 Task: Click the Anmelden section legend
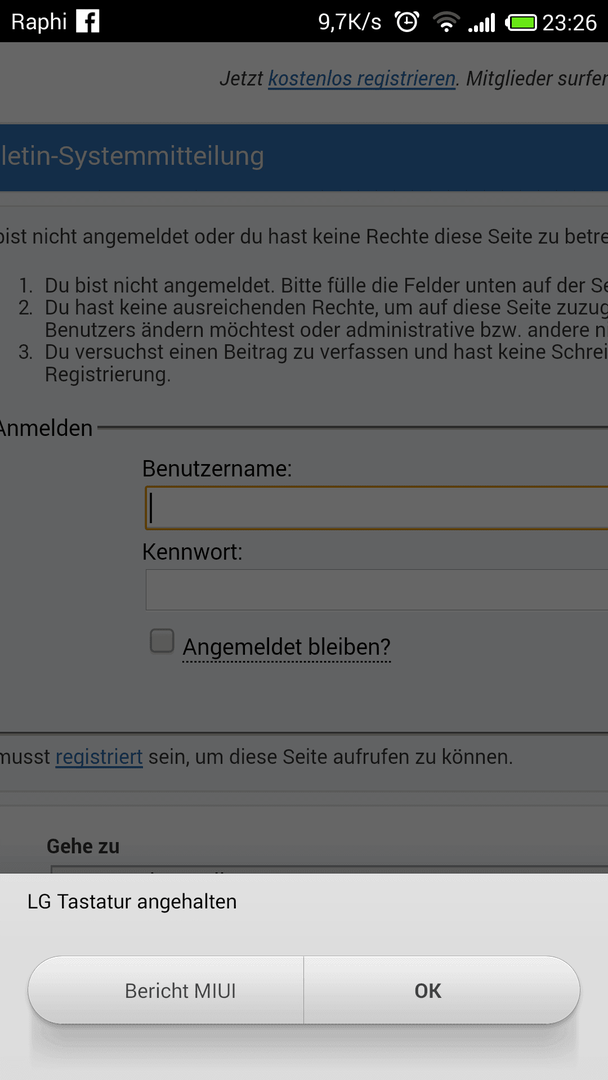click(x=45, y=428)
